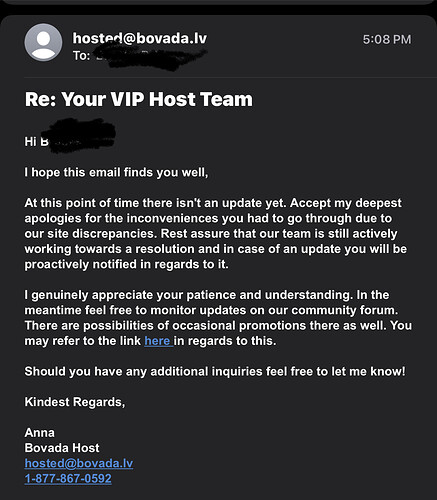Tap the name Anna in the signature
The width and height of the screenshot is (437, 500).
(x=40, y=432)
